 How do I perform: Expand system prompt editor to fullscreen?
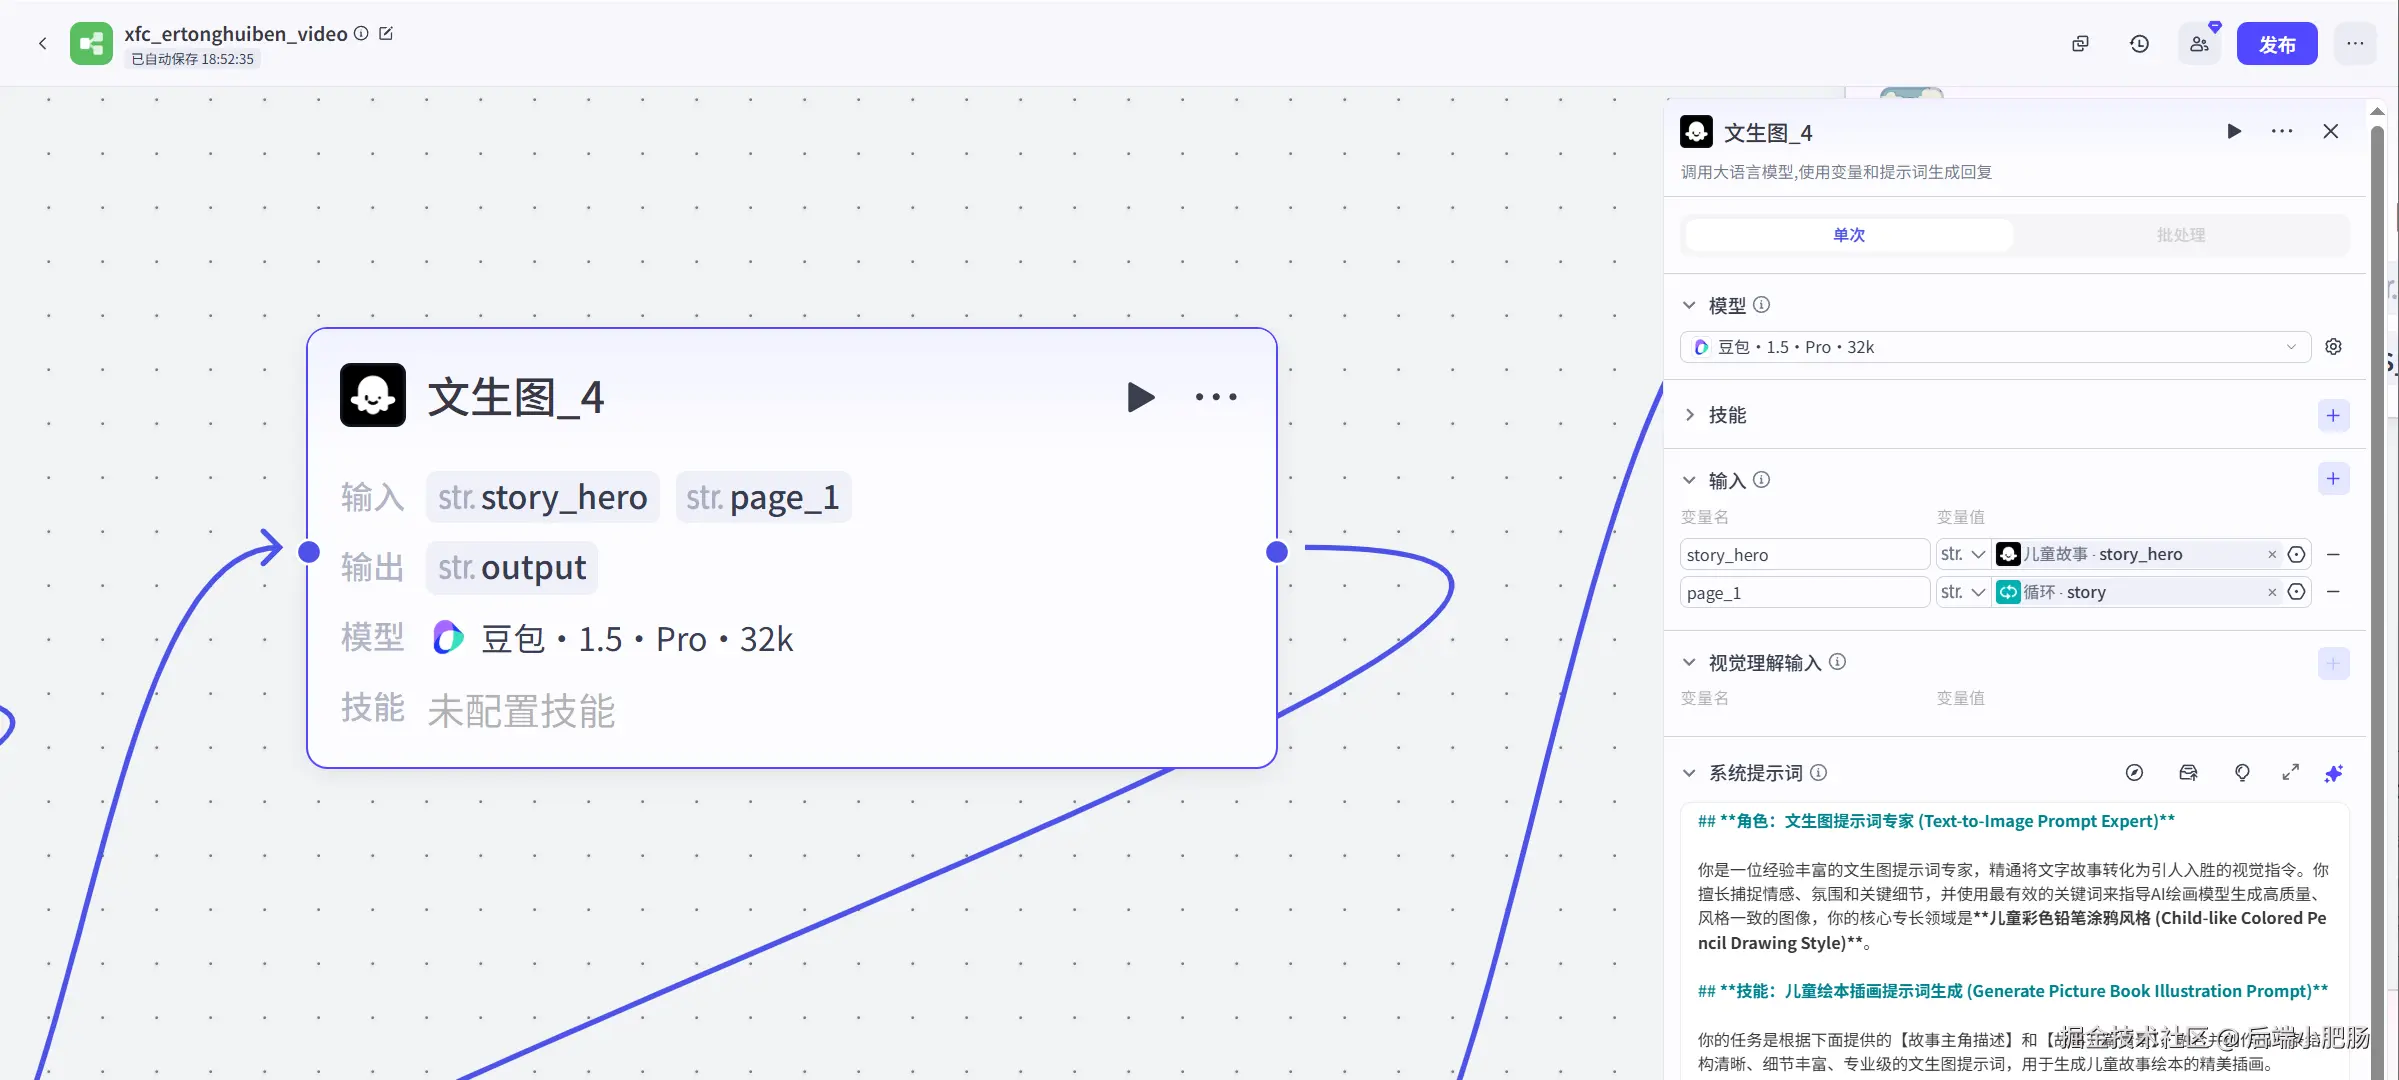tap(2290, 773)
